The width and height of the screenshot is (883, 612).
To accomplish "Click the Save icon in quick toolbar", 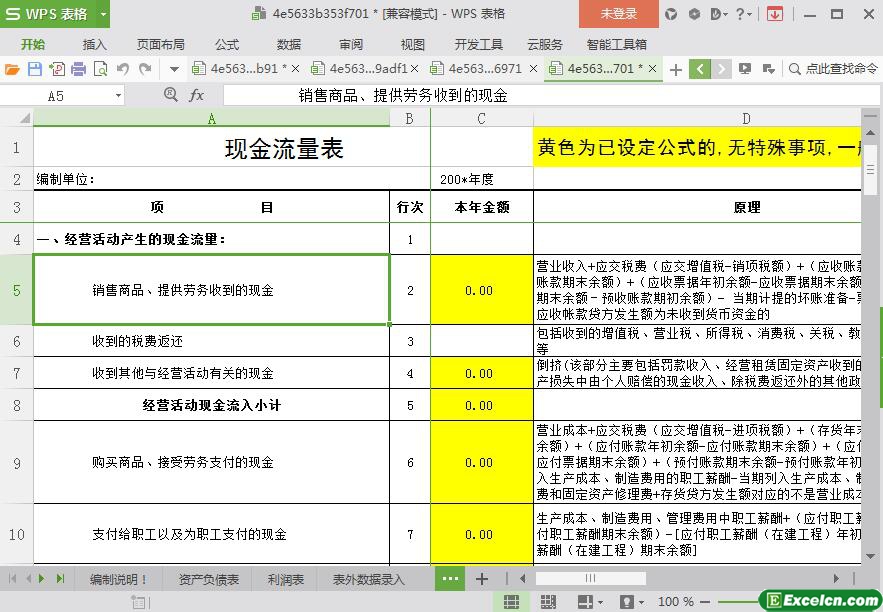I will (x=34, y=69).
